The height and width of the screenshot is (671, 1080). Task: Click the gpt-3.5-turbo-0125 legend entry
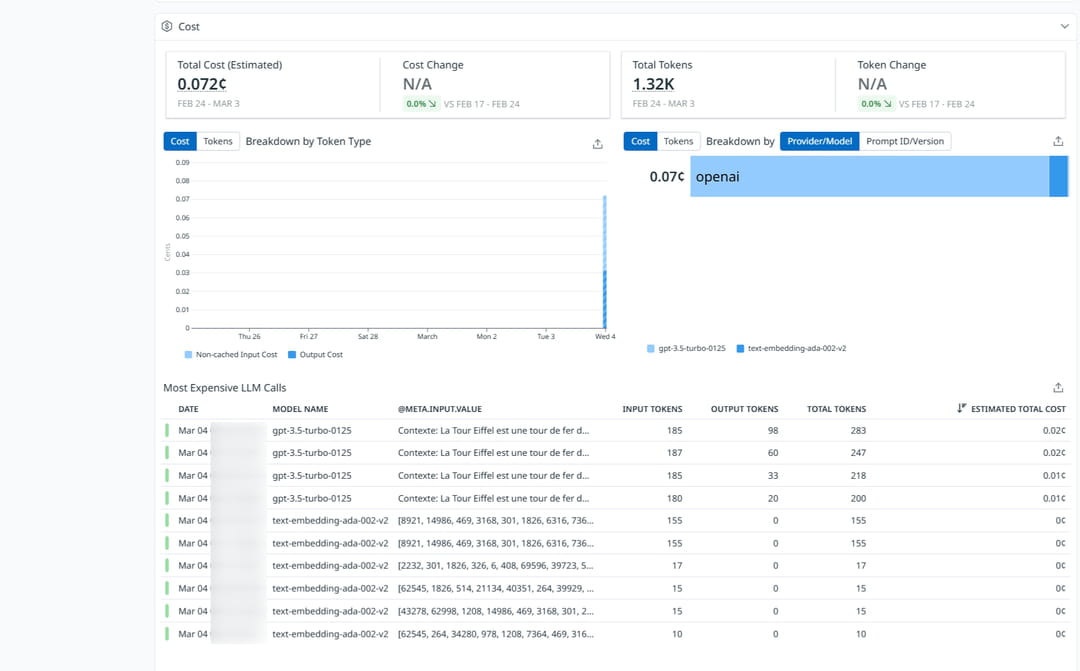pos(691,349)
